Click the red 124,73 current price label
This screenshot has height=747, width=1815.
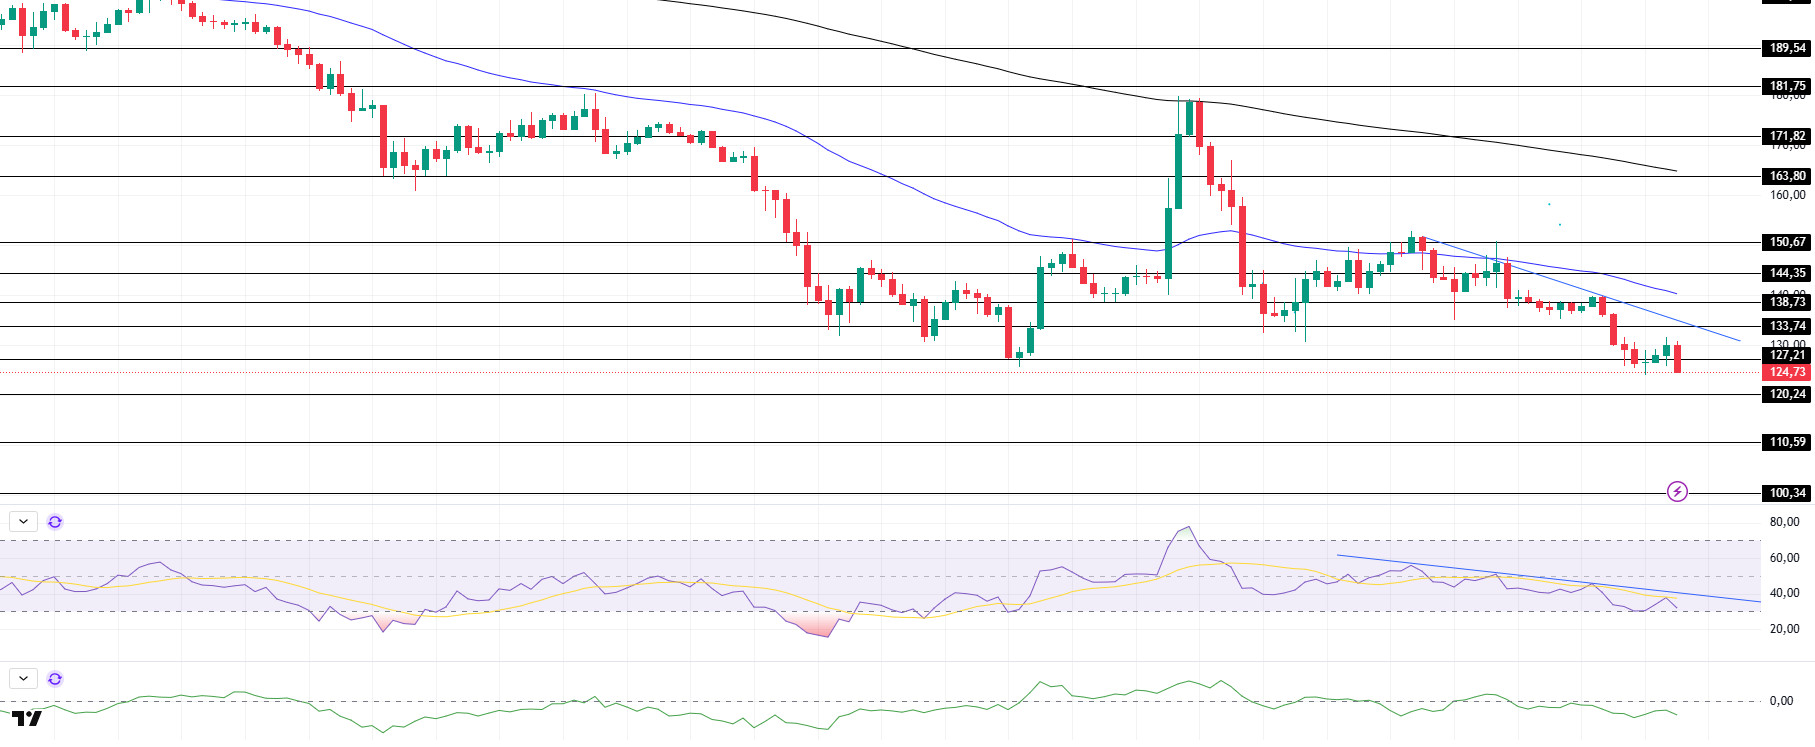1786,372
